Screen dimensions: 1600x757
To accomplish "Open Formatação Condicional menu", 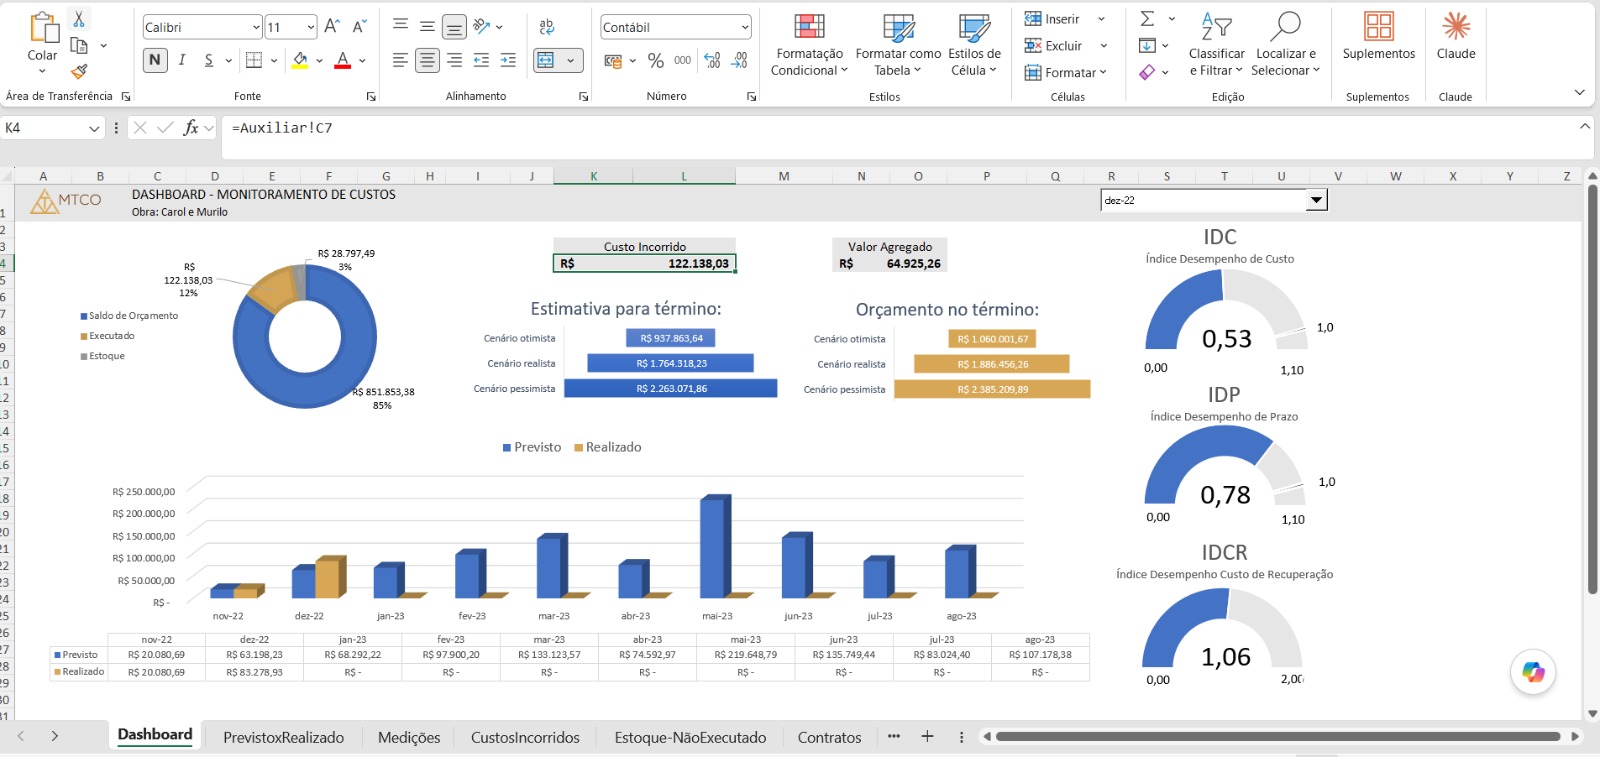I will click(810, 44).
